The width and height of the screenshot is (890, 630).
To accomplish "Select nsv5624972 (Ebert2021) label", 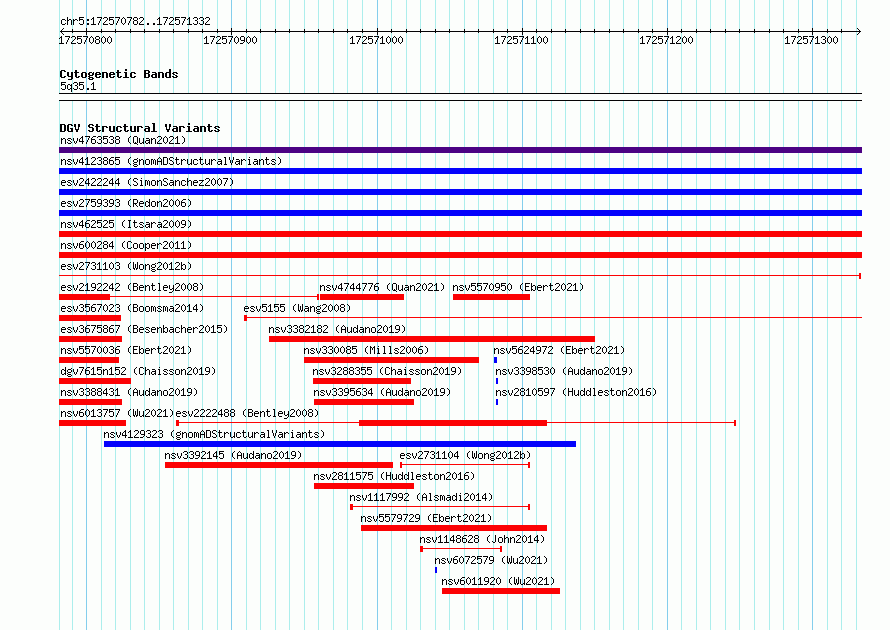I will click(x=559, y=350).
